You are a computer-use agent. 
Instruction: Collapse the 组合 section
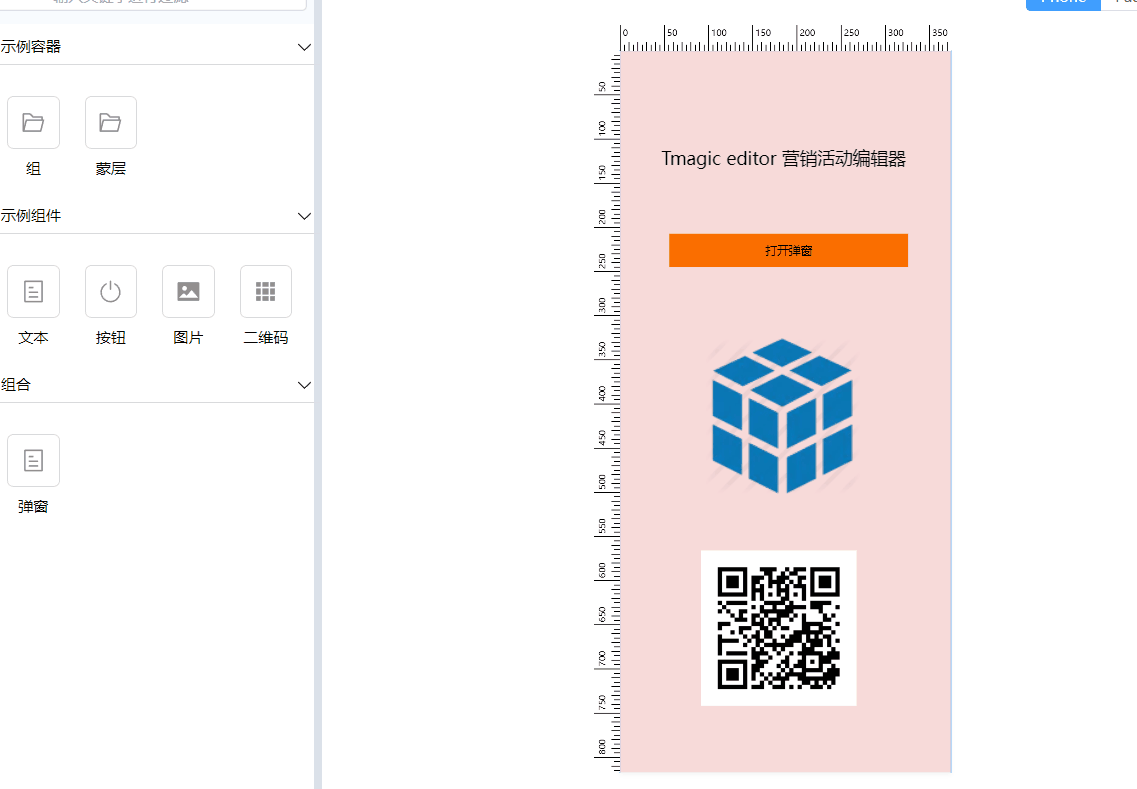[x=304, y=385]
